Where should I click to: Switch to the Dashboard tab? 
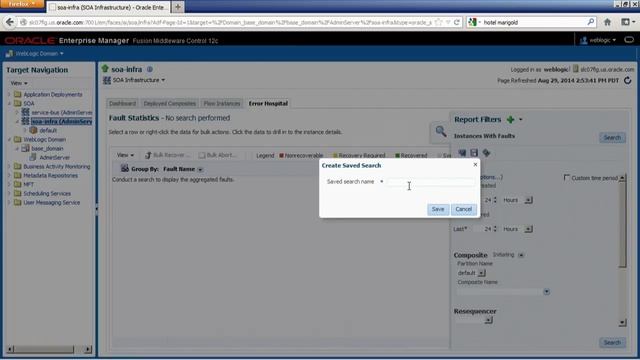point(122,104)
